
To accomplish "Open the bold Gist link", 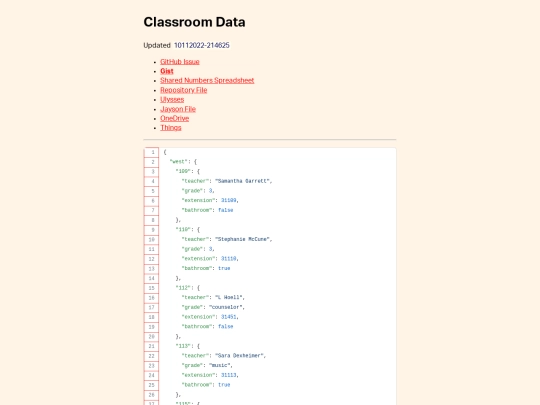I will point(167,71).
